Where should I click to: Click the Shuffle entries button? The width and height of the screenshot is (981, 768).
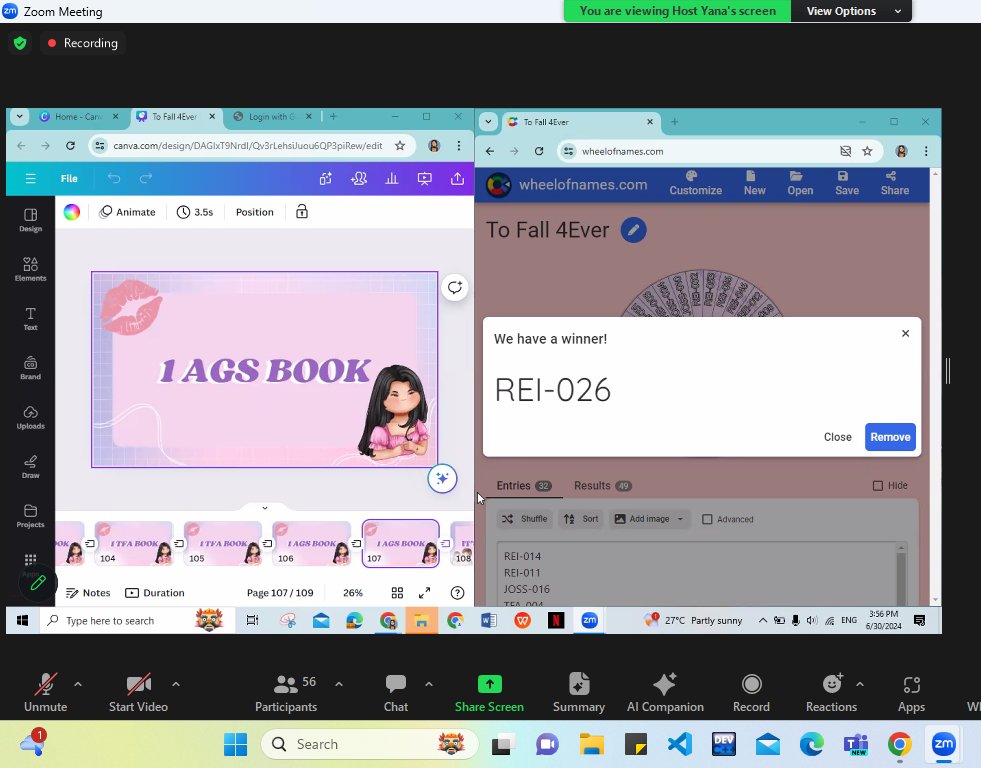[x=525, y=519]
